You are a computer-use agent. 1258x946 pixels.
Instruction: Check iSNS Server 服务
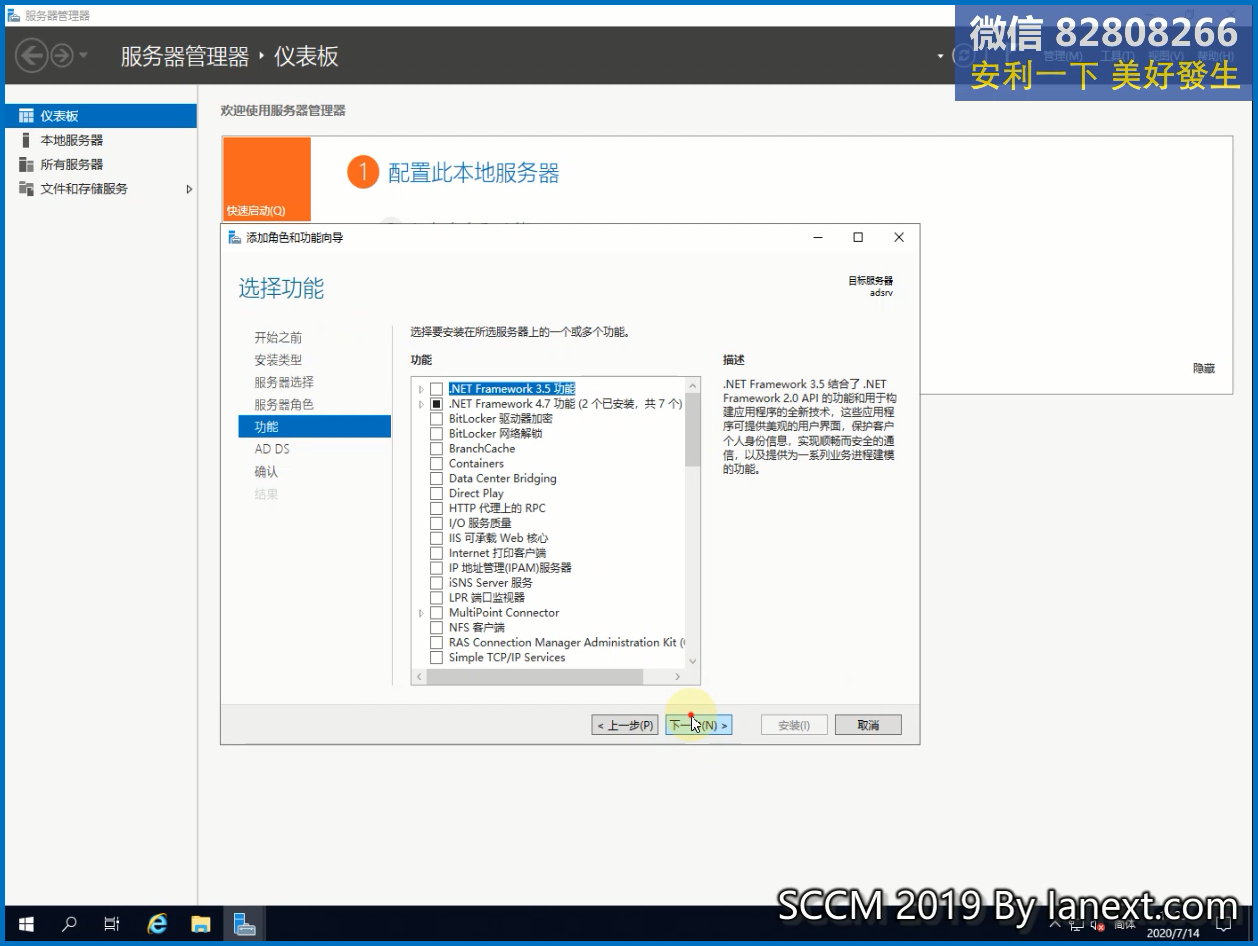(436, 583)
